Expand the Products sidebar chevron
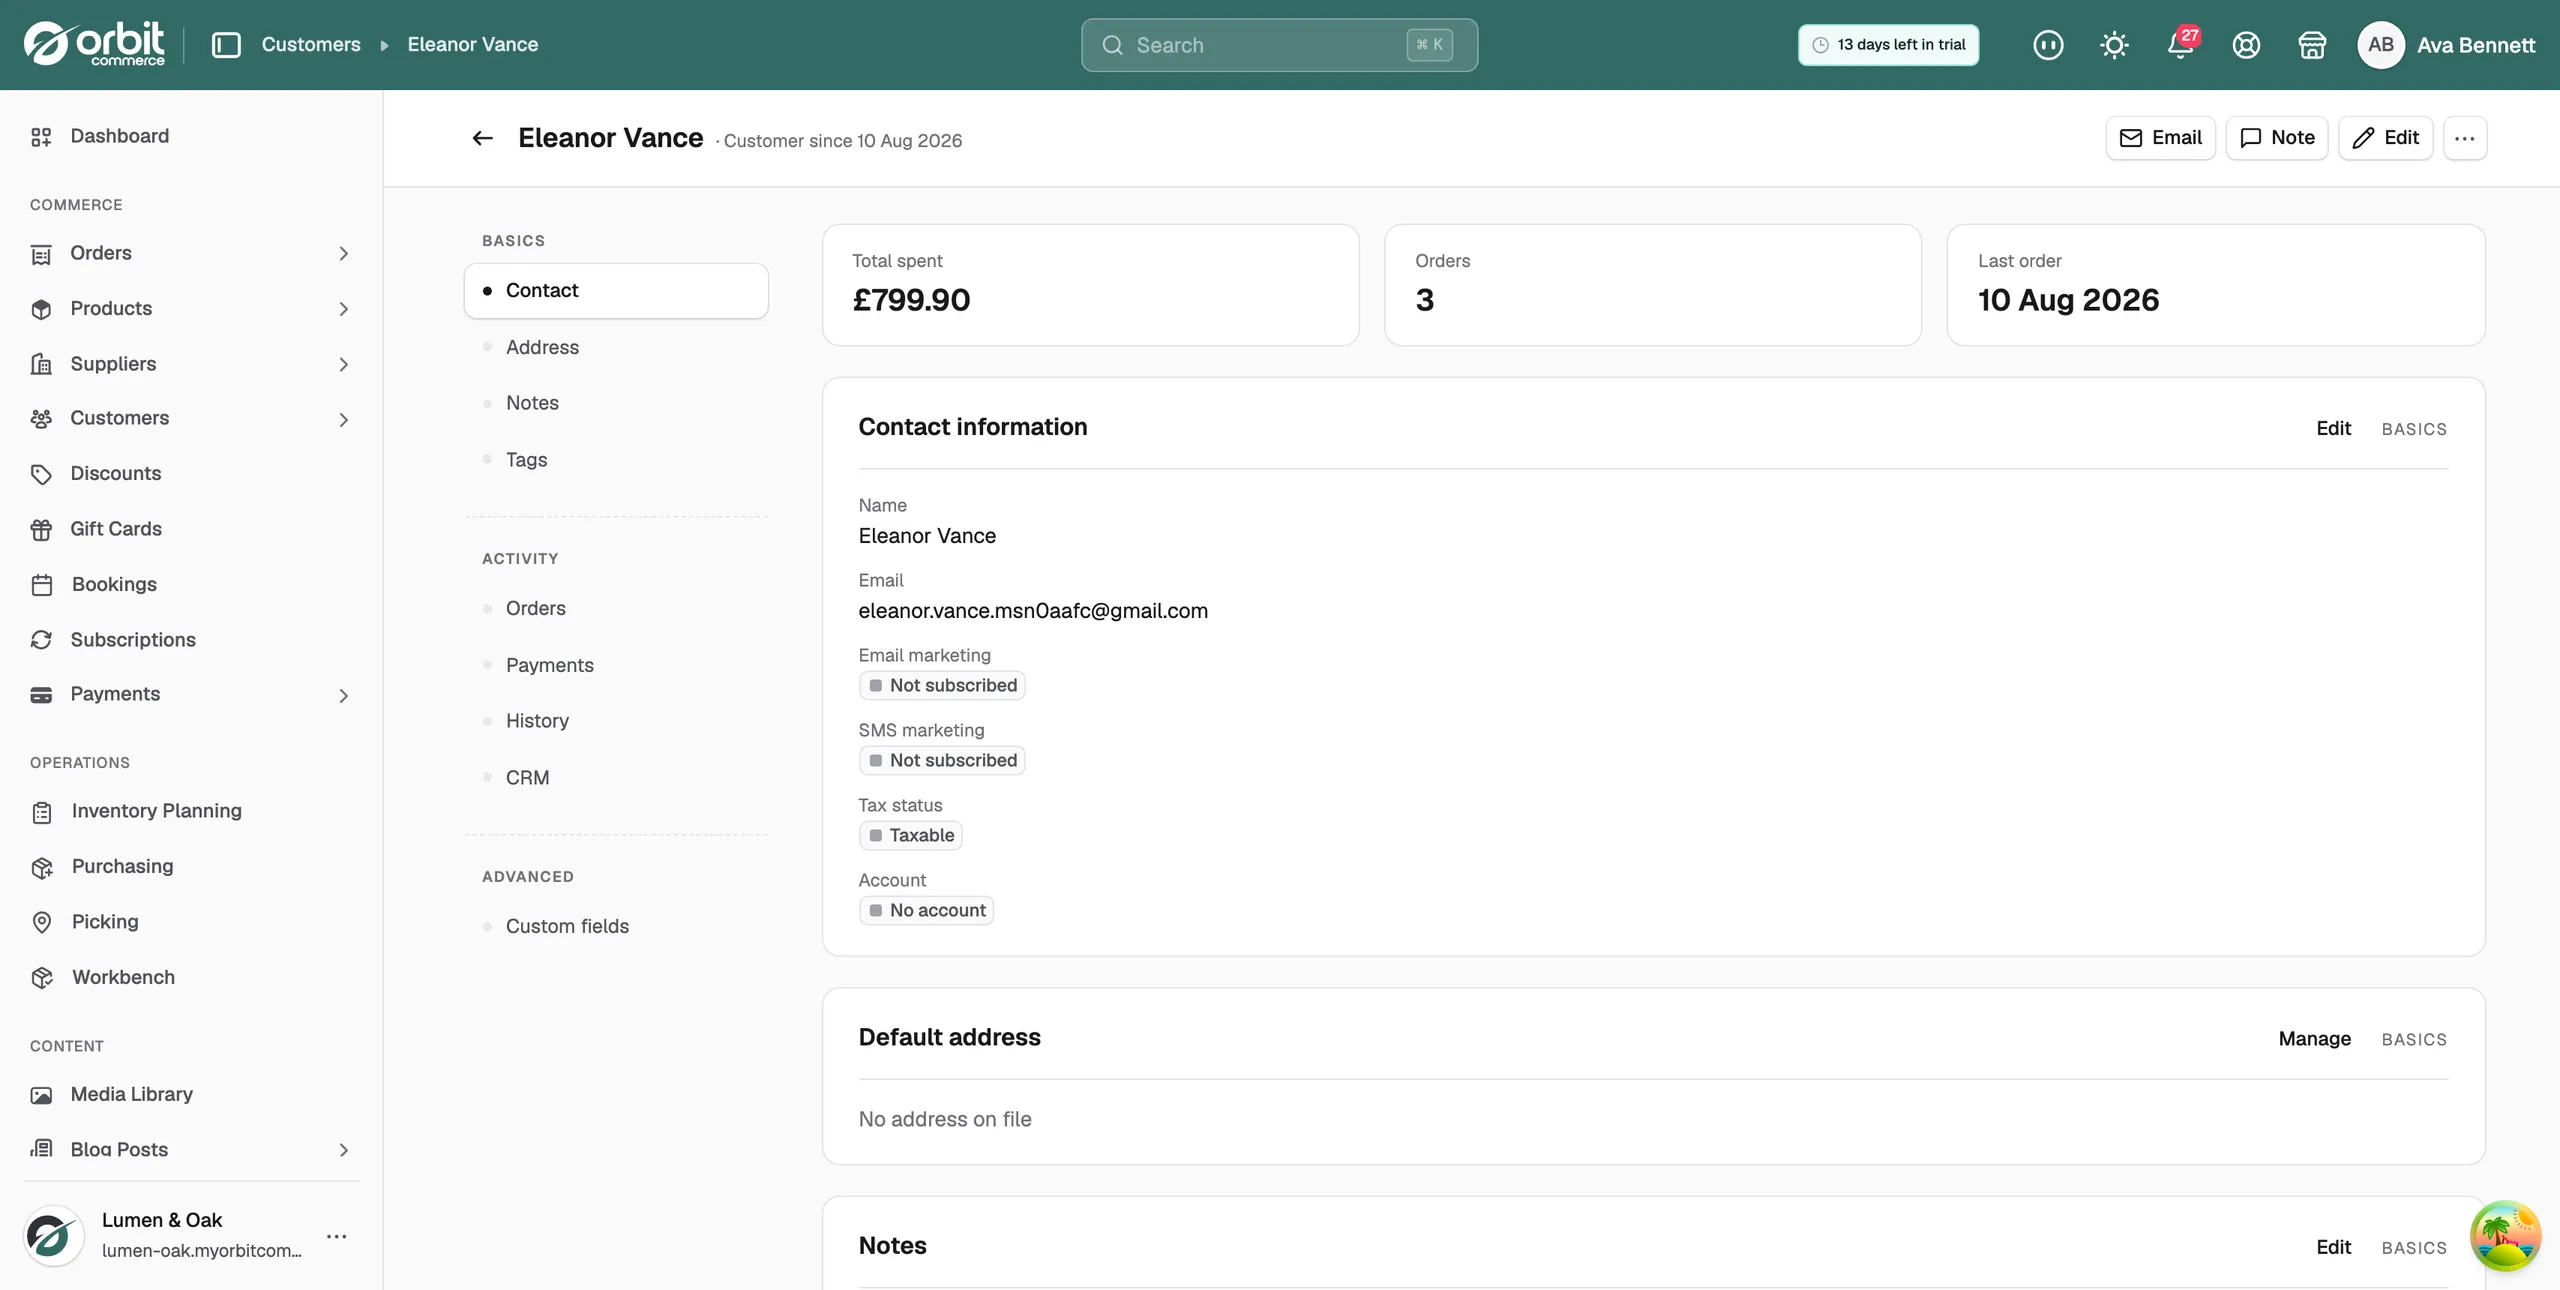Image resolution: width=2560 pixels, height=1290 pixels. pyautogui.click(x=343, y=309)
